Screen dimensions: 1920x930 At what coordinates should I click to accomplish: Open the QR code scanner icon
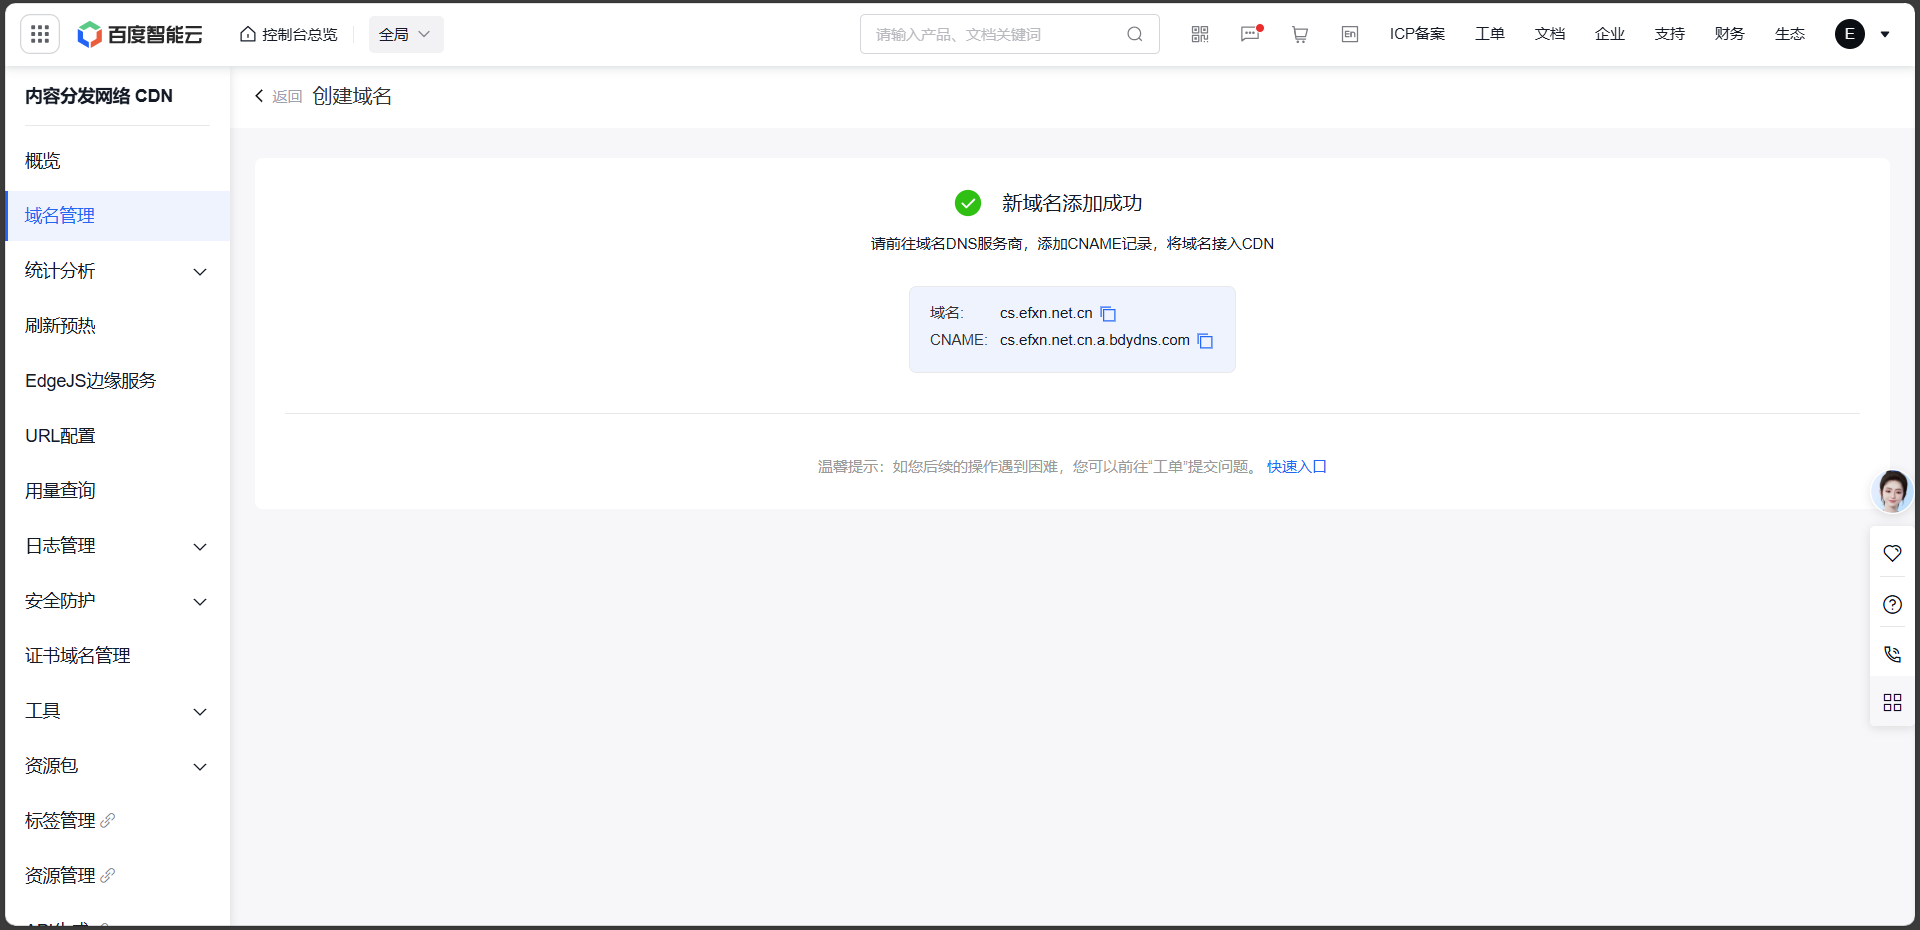pyautogui.click(x=1200, y=34)
